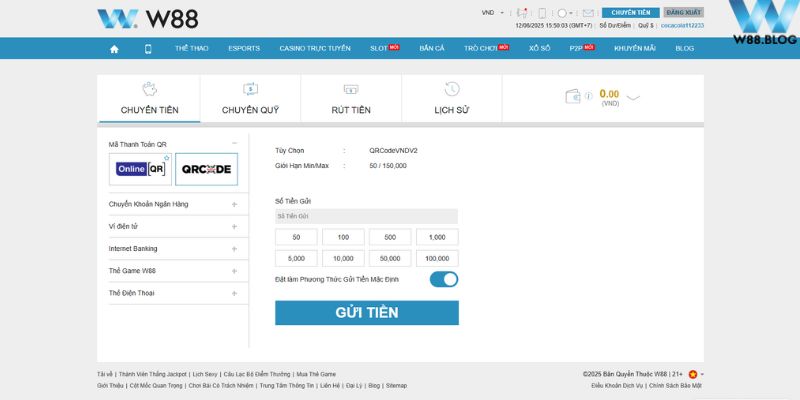Choose the 10,000 amount preset
Screen dimensions: 800x400
(x=343, y=259)
